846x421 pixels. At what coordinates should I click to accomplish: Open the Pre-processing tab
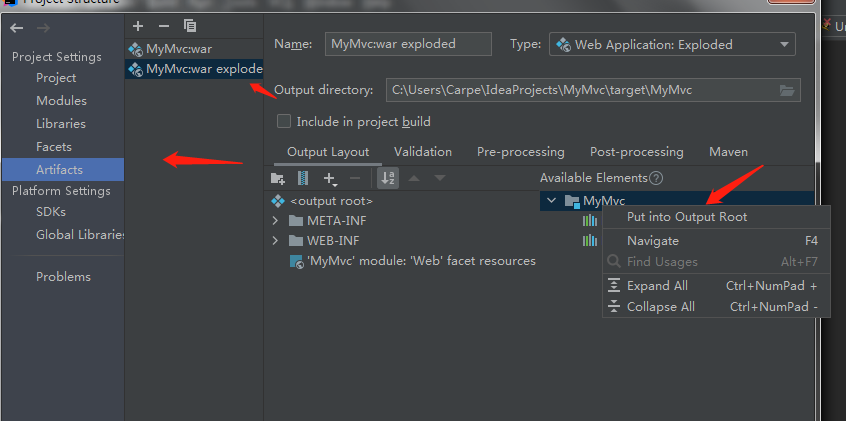click(x=521, y=152)
